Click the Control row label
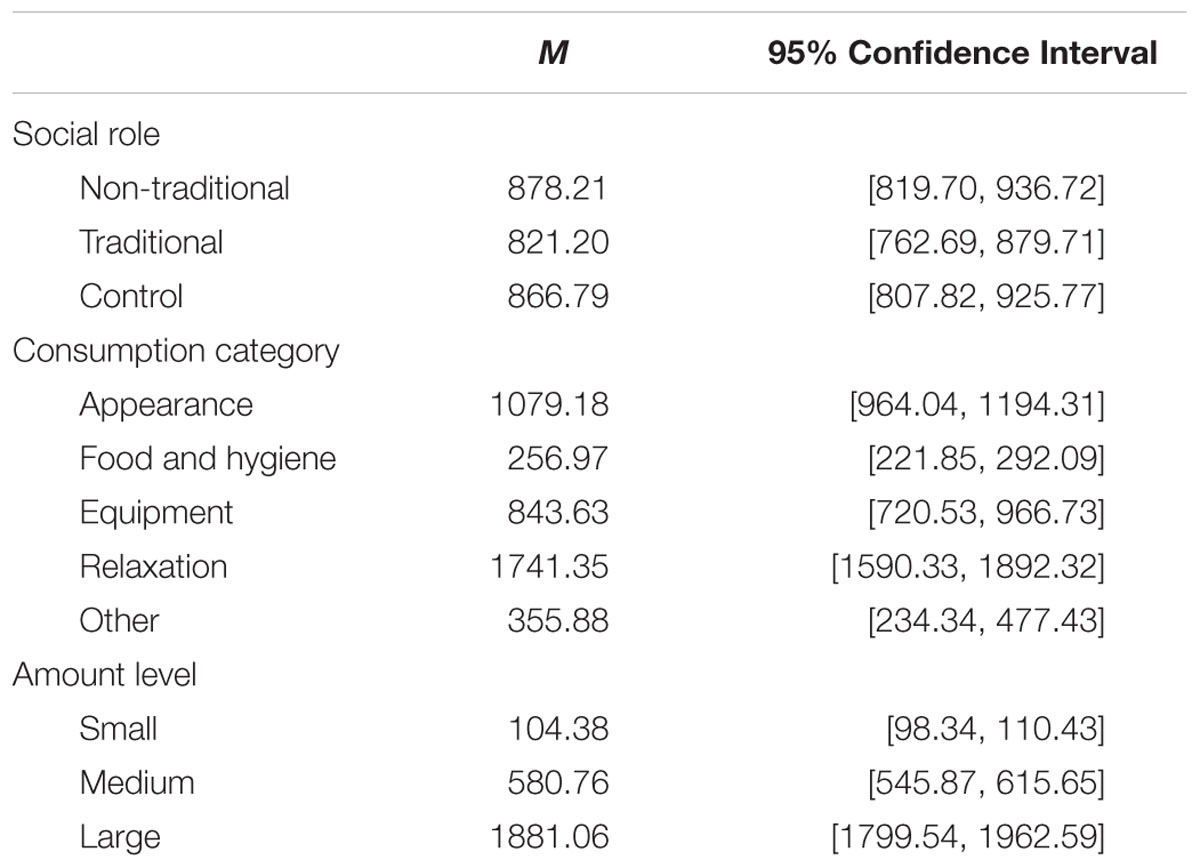 [x=132, y=296]
